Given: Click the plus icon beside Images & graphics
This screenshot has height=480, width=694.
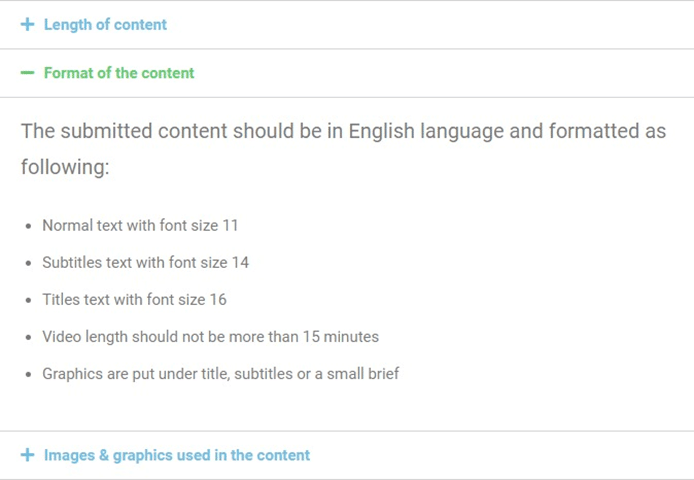Looking at the screenshot, I should coord(27,455).
